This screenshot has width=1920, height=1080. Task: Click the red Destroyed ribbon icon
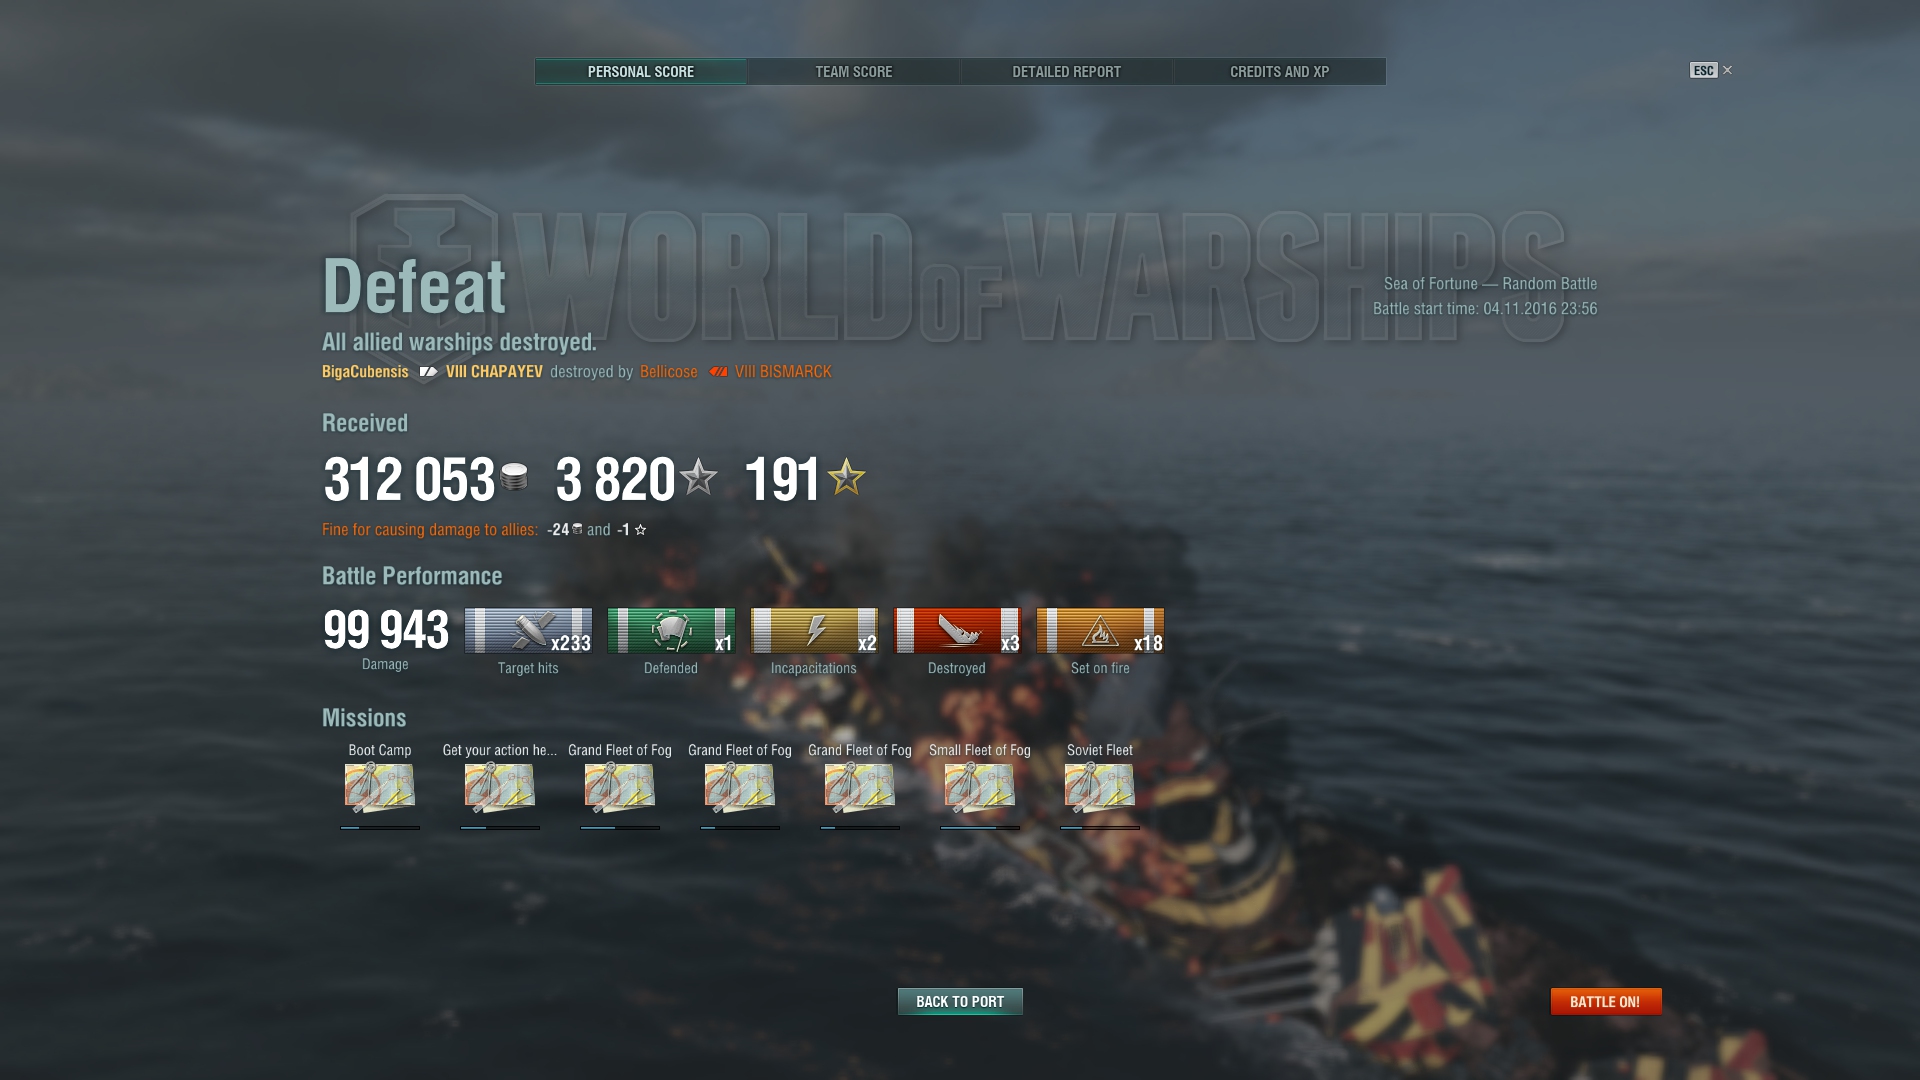tap(957, 631)
